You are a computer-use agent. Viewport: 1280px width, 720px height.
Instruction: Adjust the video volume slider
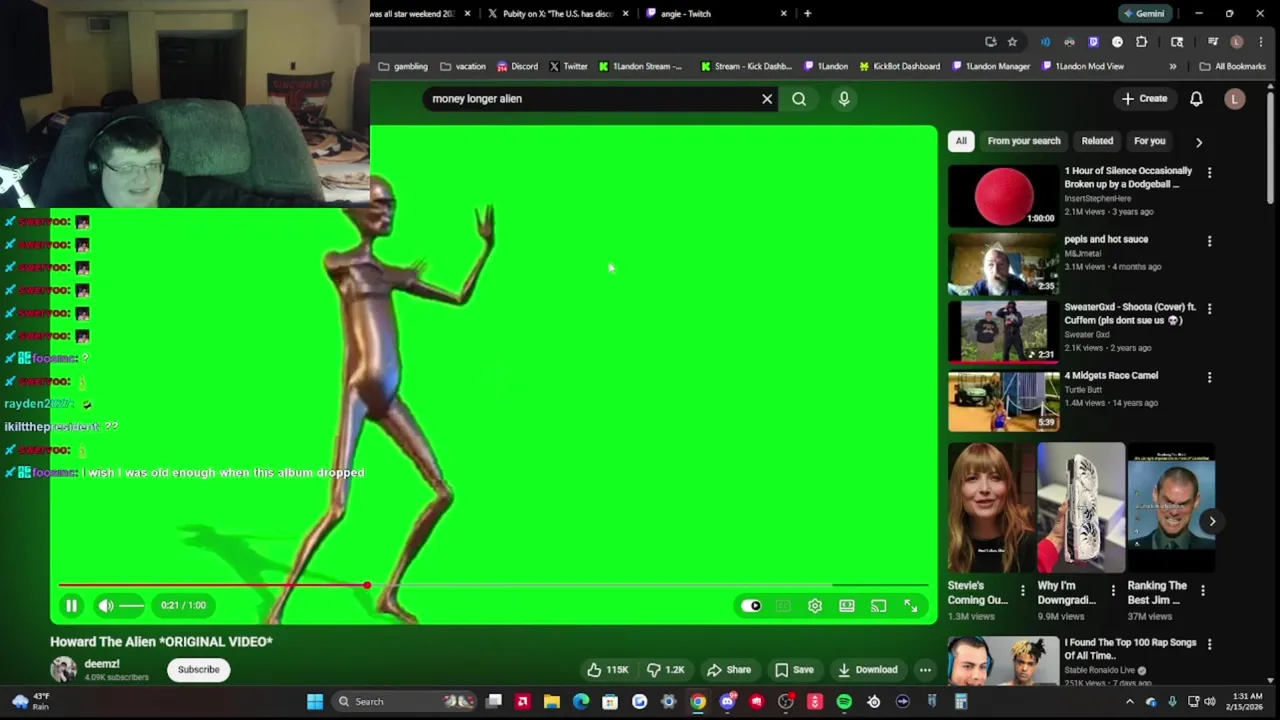click(132, 605)
